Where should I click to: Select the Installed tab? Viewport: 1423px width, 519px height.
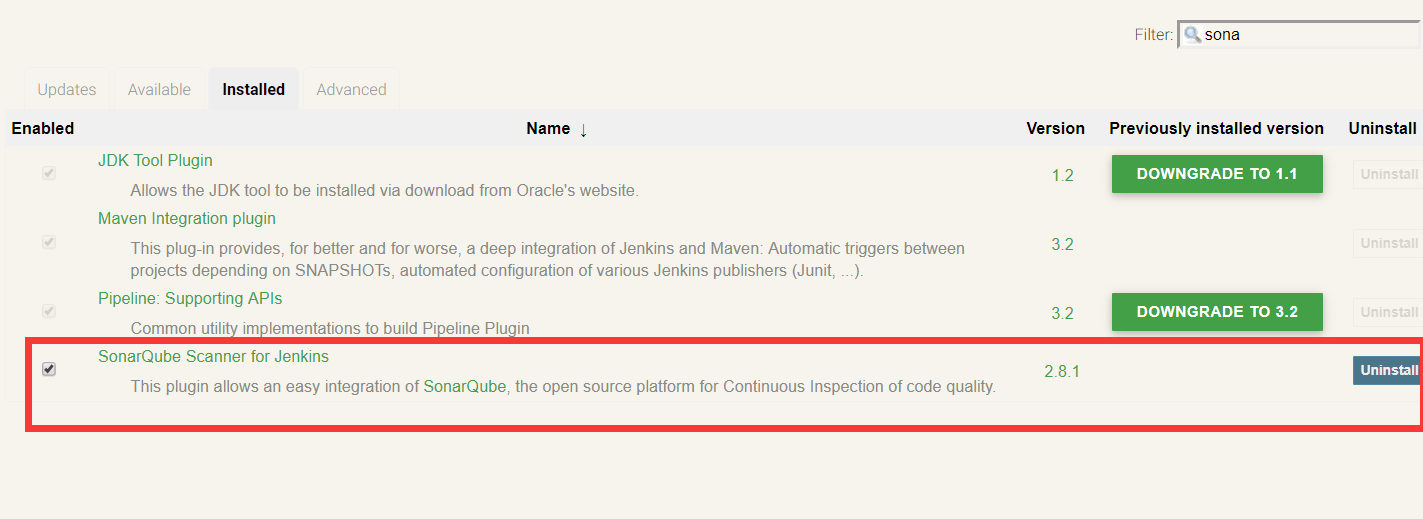(253, 90)
